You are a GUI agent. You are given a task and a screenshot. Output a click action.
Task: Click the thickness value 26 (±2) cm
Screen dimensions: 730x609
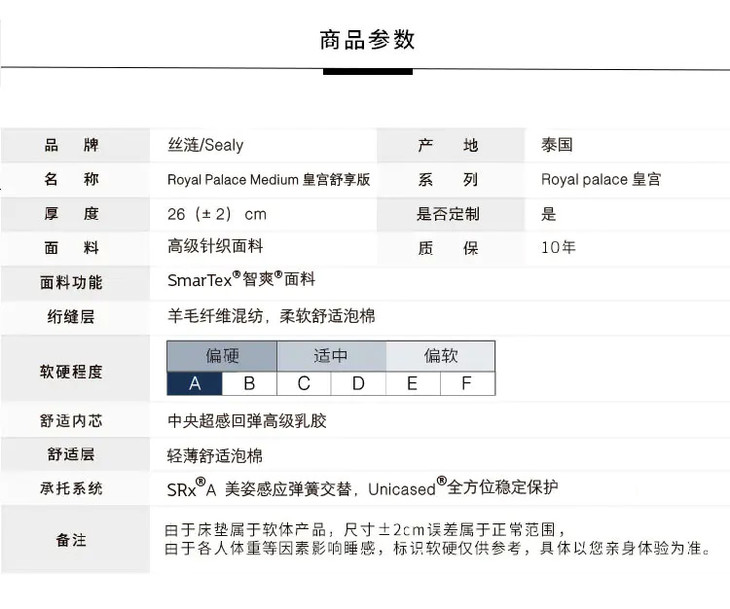pos(217,214)
